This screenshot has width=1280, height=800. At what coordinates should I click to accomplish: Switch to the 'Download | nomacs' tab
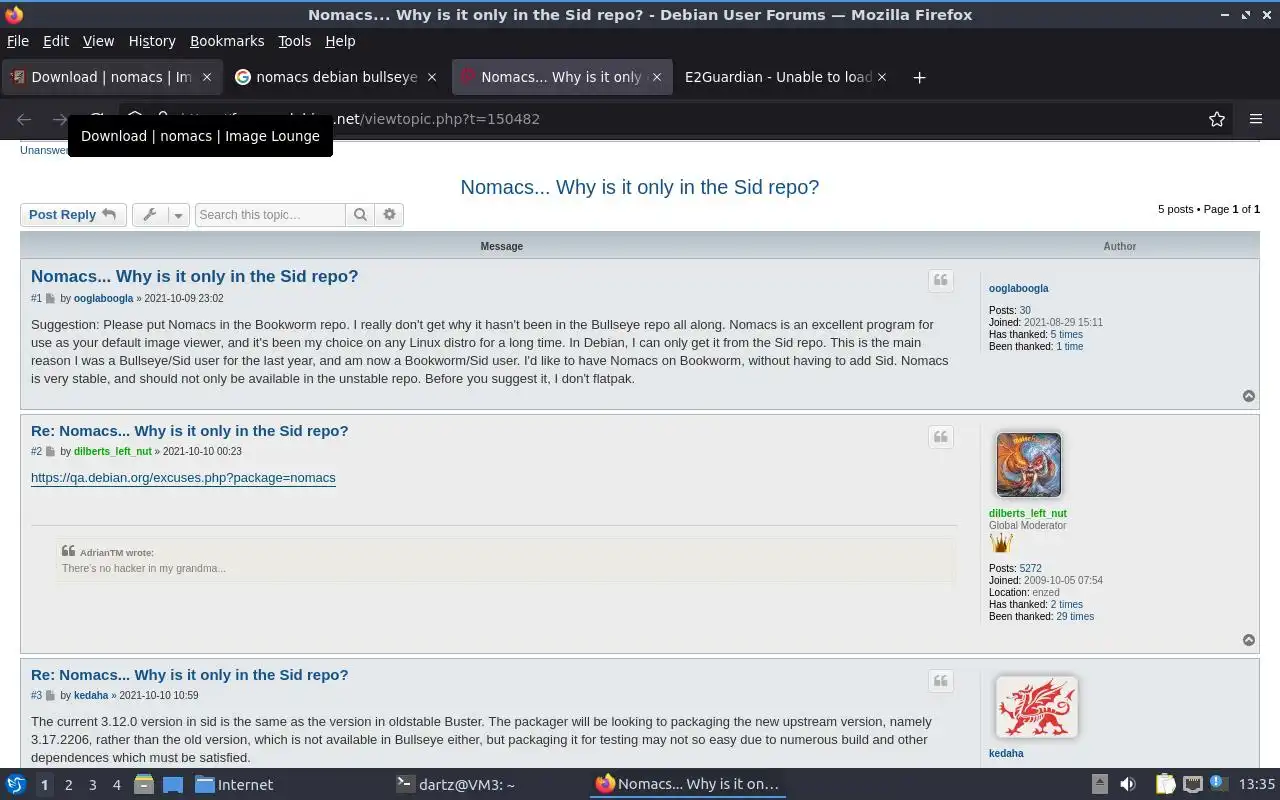coord(112,77)
